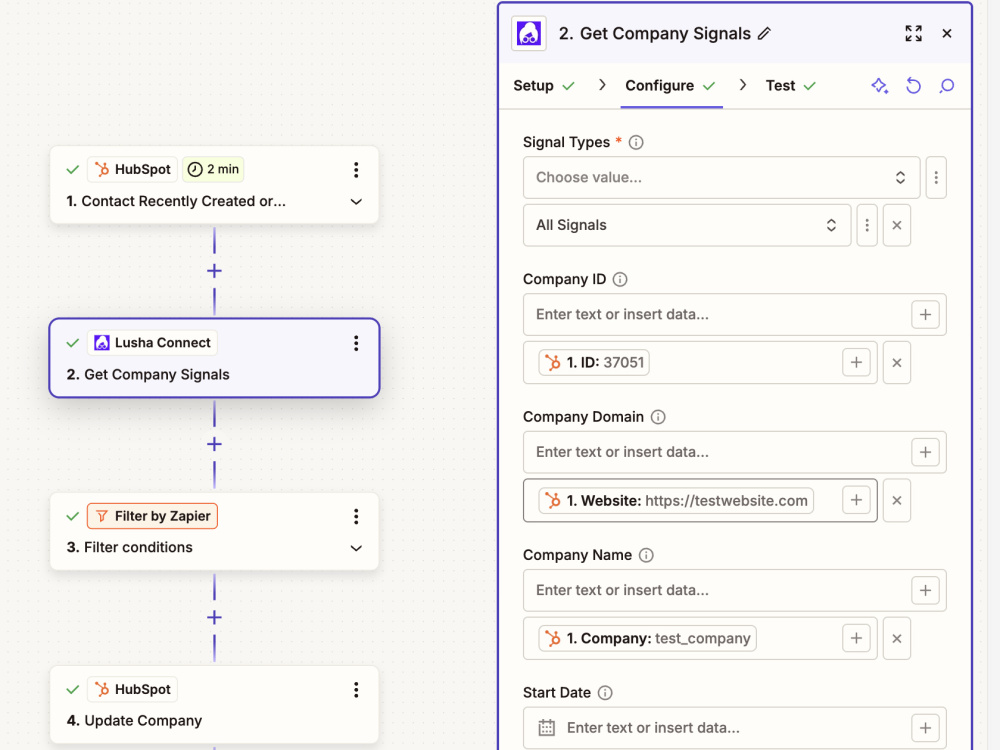1000x750 pixels.
Task: Open the Choose value signal types dropdown
Action: tap(721, 177)
